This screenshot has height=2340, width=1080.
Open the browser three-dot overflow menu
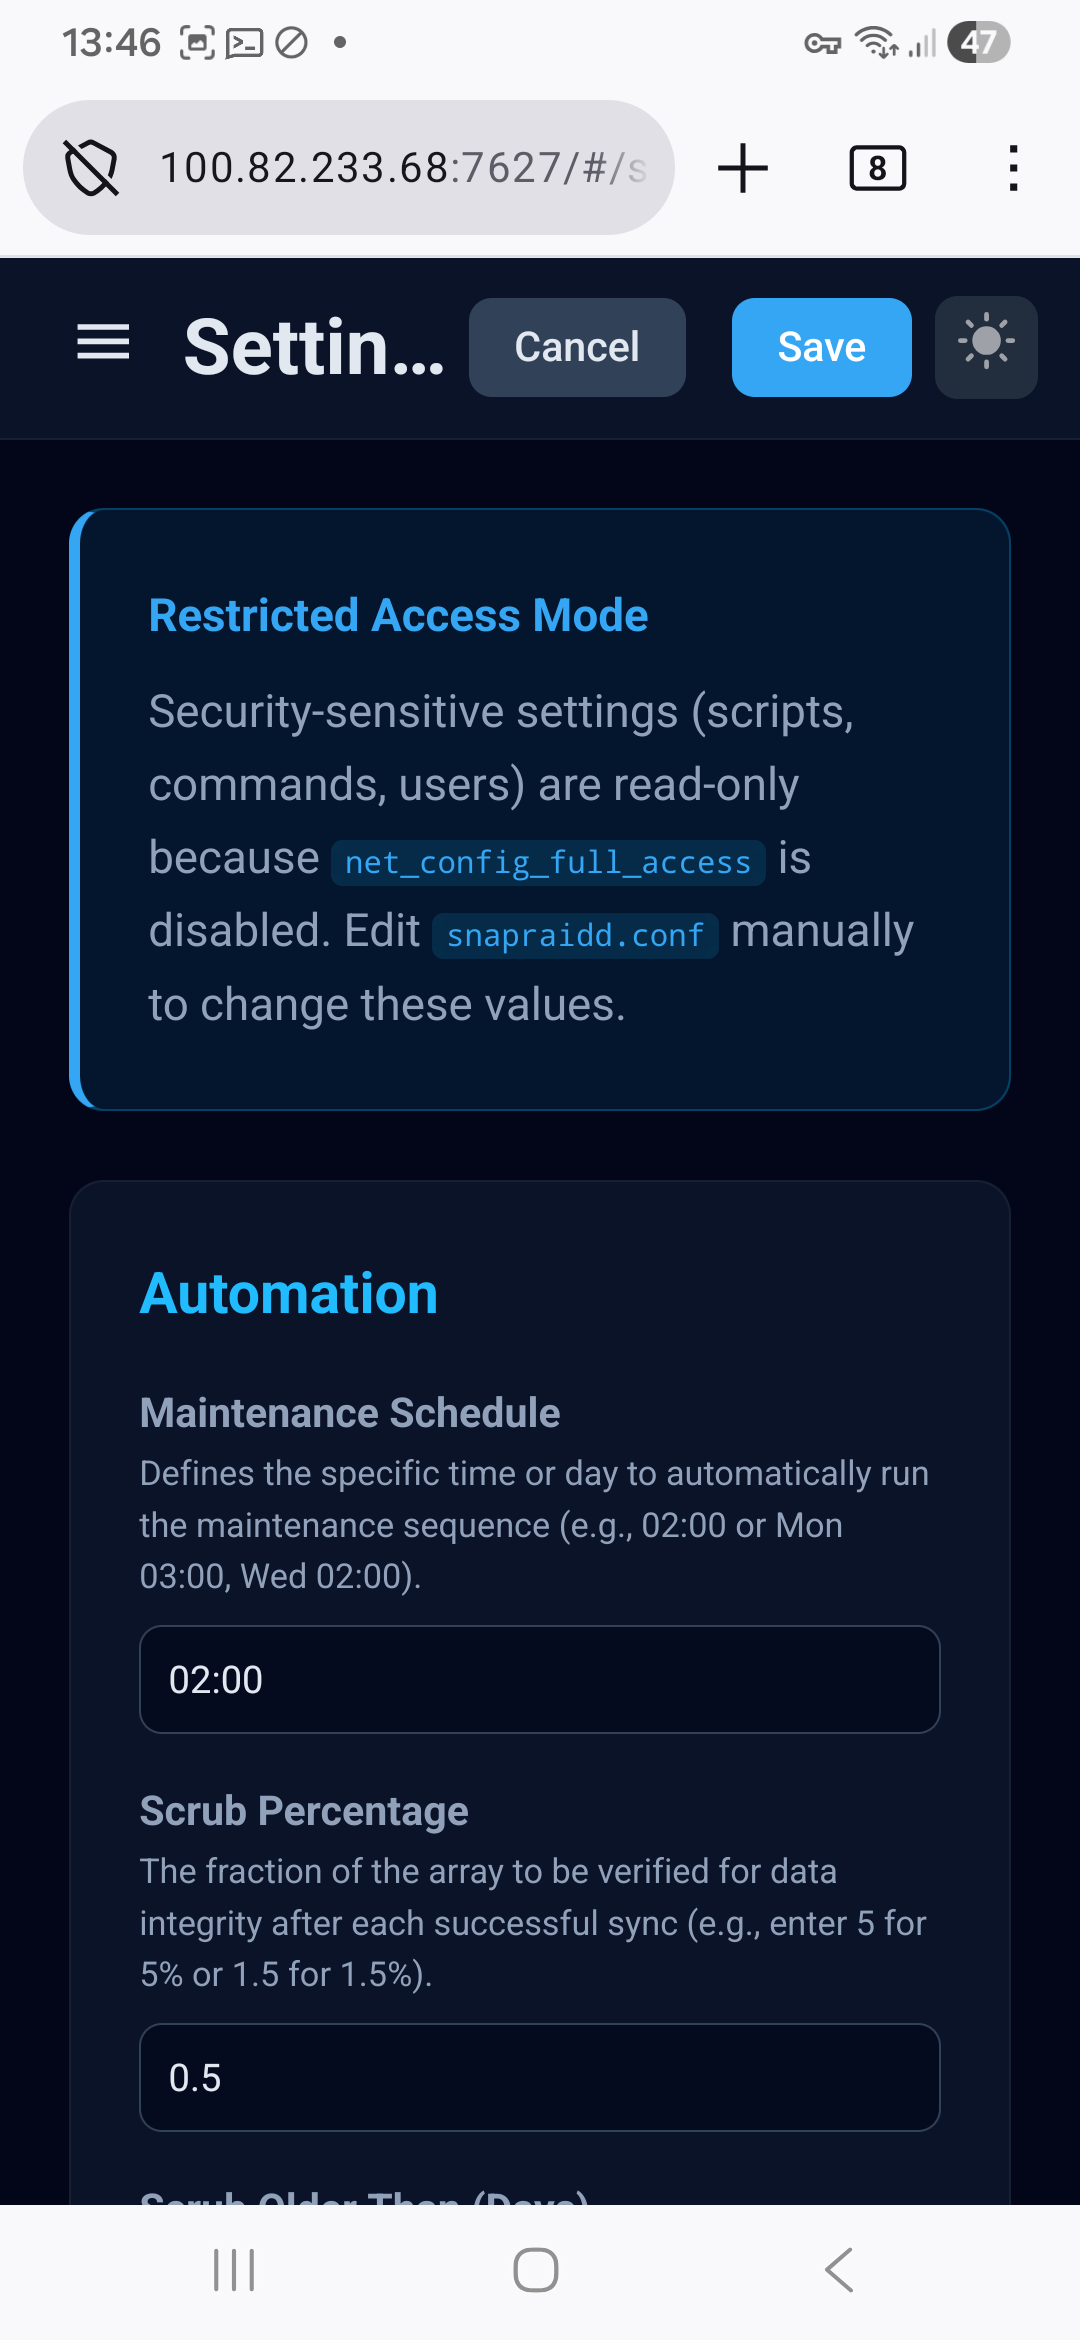coord(1013,168)
